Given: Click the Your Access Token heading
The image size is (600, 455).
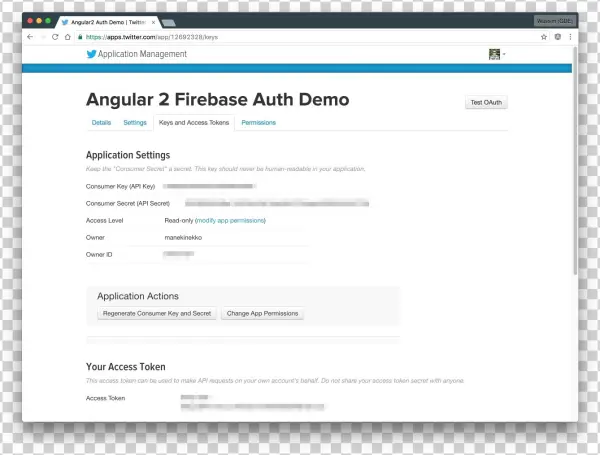Looking at the screenshot, I should pyautogui.click(x=126, y=367).
